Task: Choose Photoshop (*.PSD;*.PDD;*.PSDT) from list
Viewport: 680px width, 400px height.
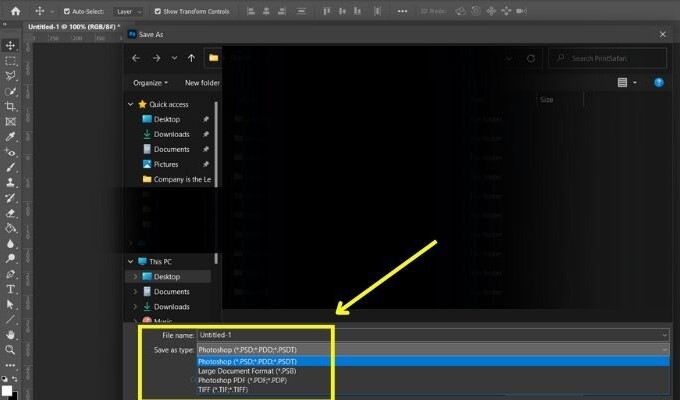Action: [433, 361]
